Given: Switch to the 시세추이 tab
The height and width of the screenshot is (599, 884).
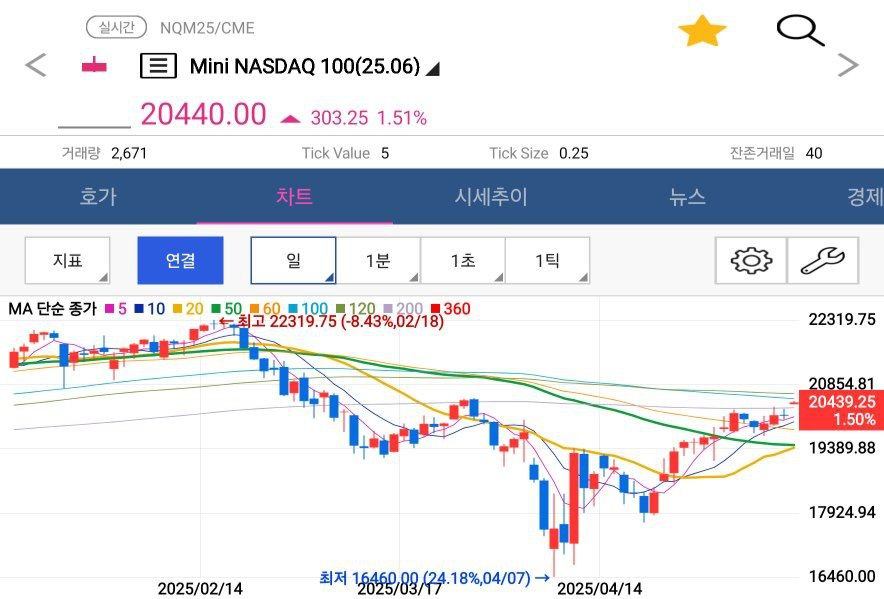Looking at the screenshot, I should (491, 197).
